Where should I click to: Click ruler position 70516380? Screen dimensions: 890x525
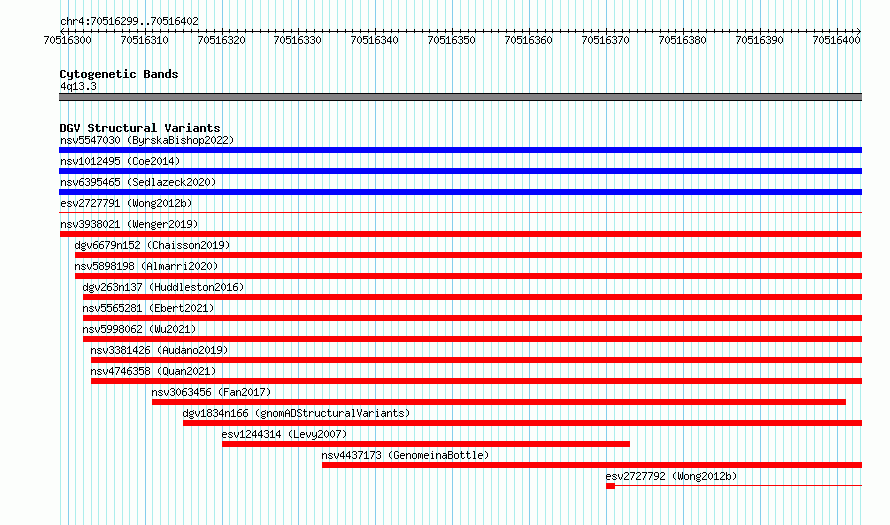(683, 40)
